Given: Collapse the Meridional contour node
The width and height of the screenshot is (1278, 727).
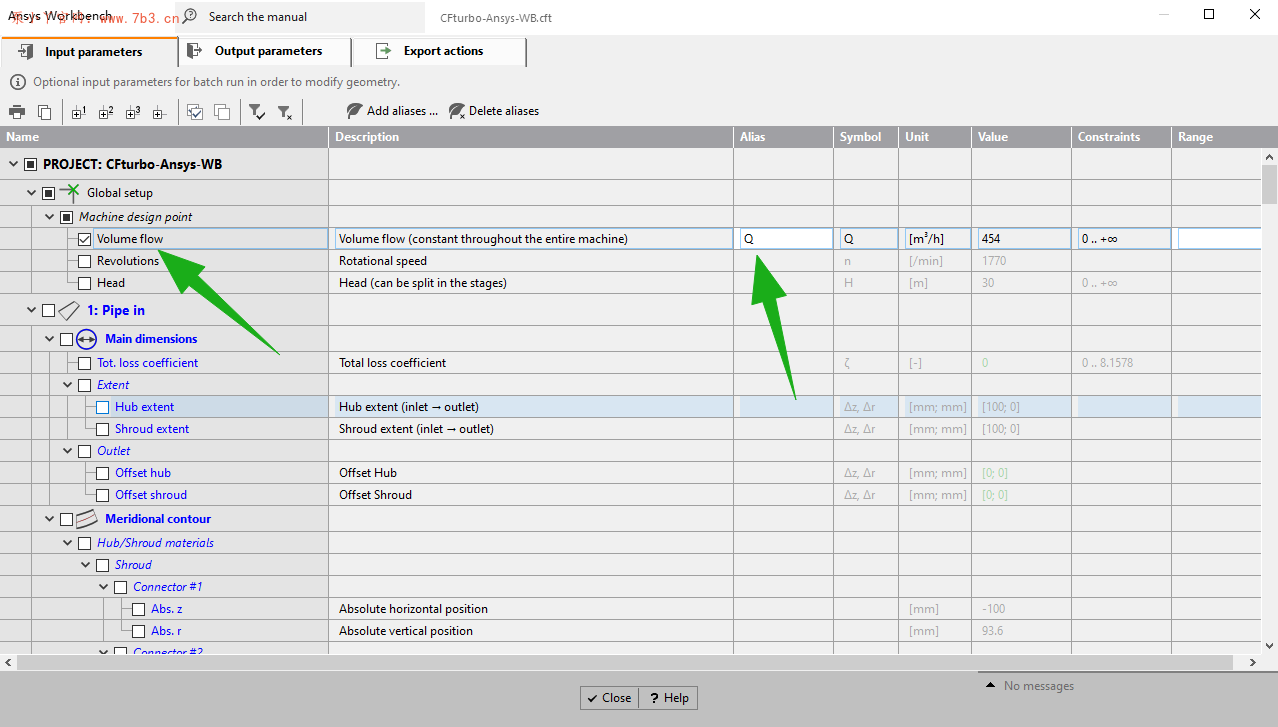Looking at the screenshot, I should point(49,519).
